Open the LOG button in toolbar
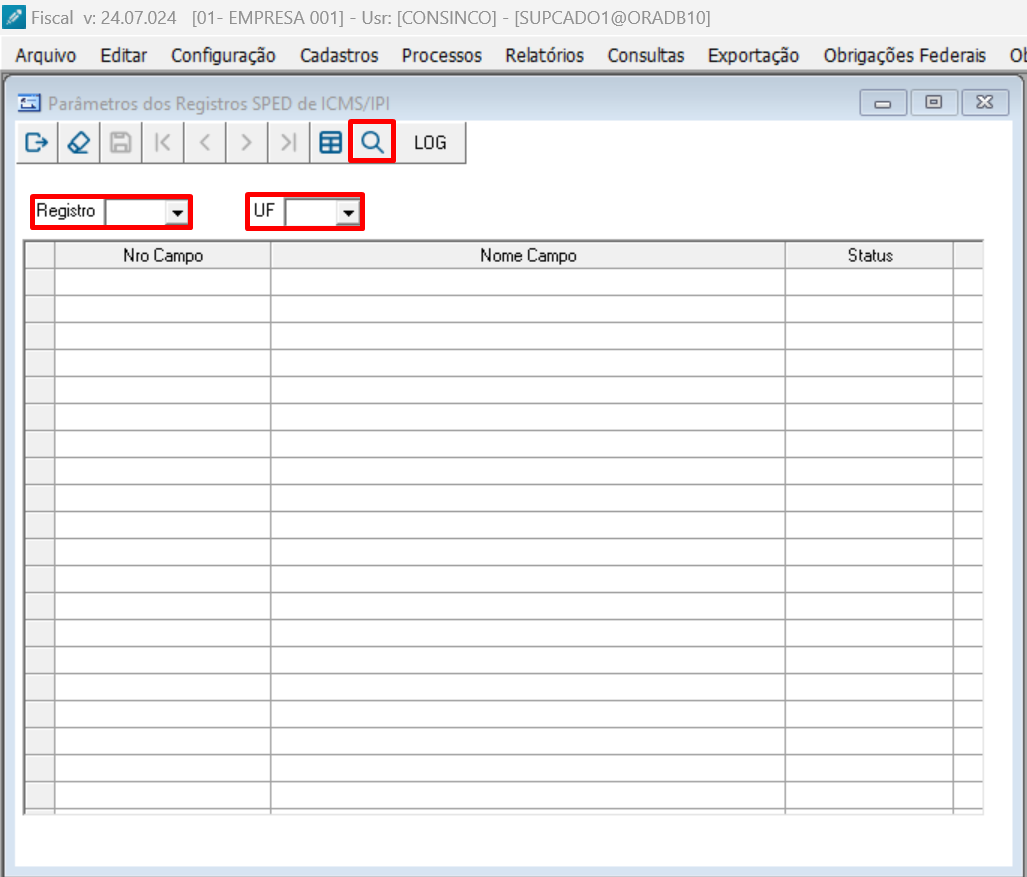 pos(430,142)
